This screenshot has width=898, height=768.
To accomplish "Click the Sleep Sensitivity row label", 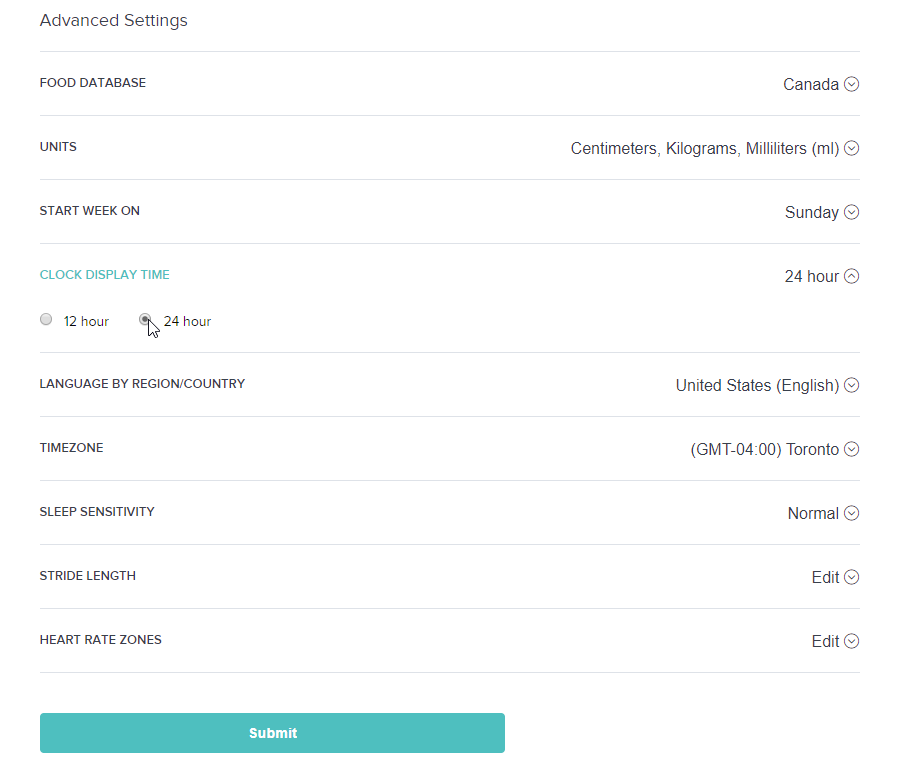I will 97,512.
